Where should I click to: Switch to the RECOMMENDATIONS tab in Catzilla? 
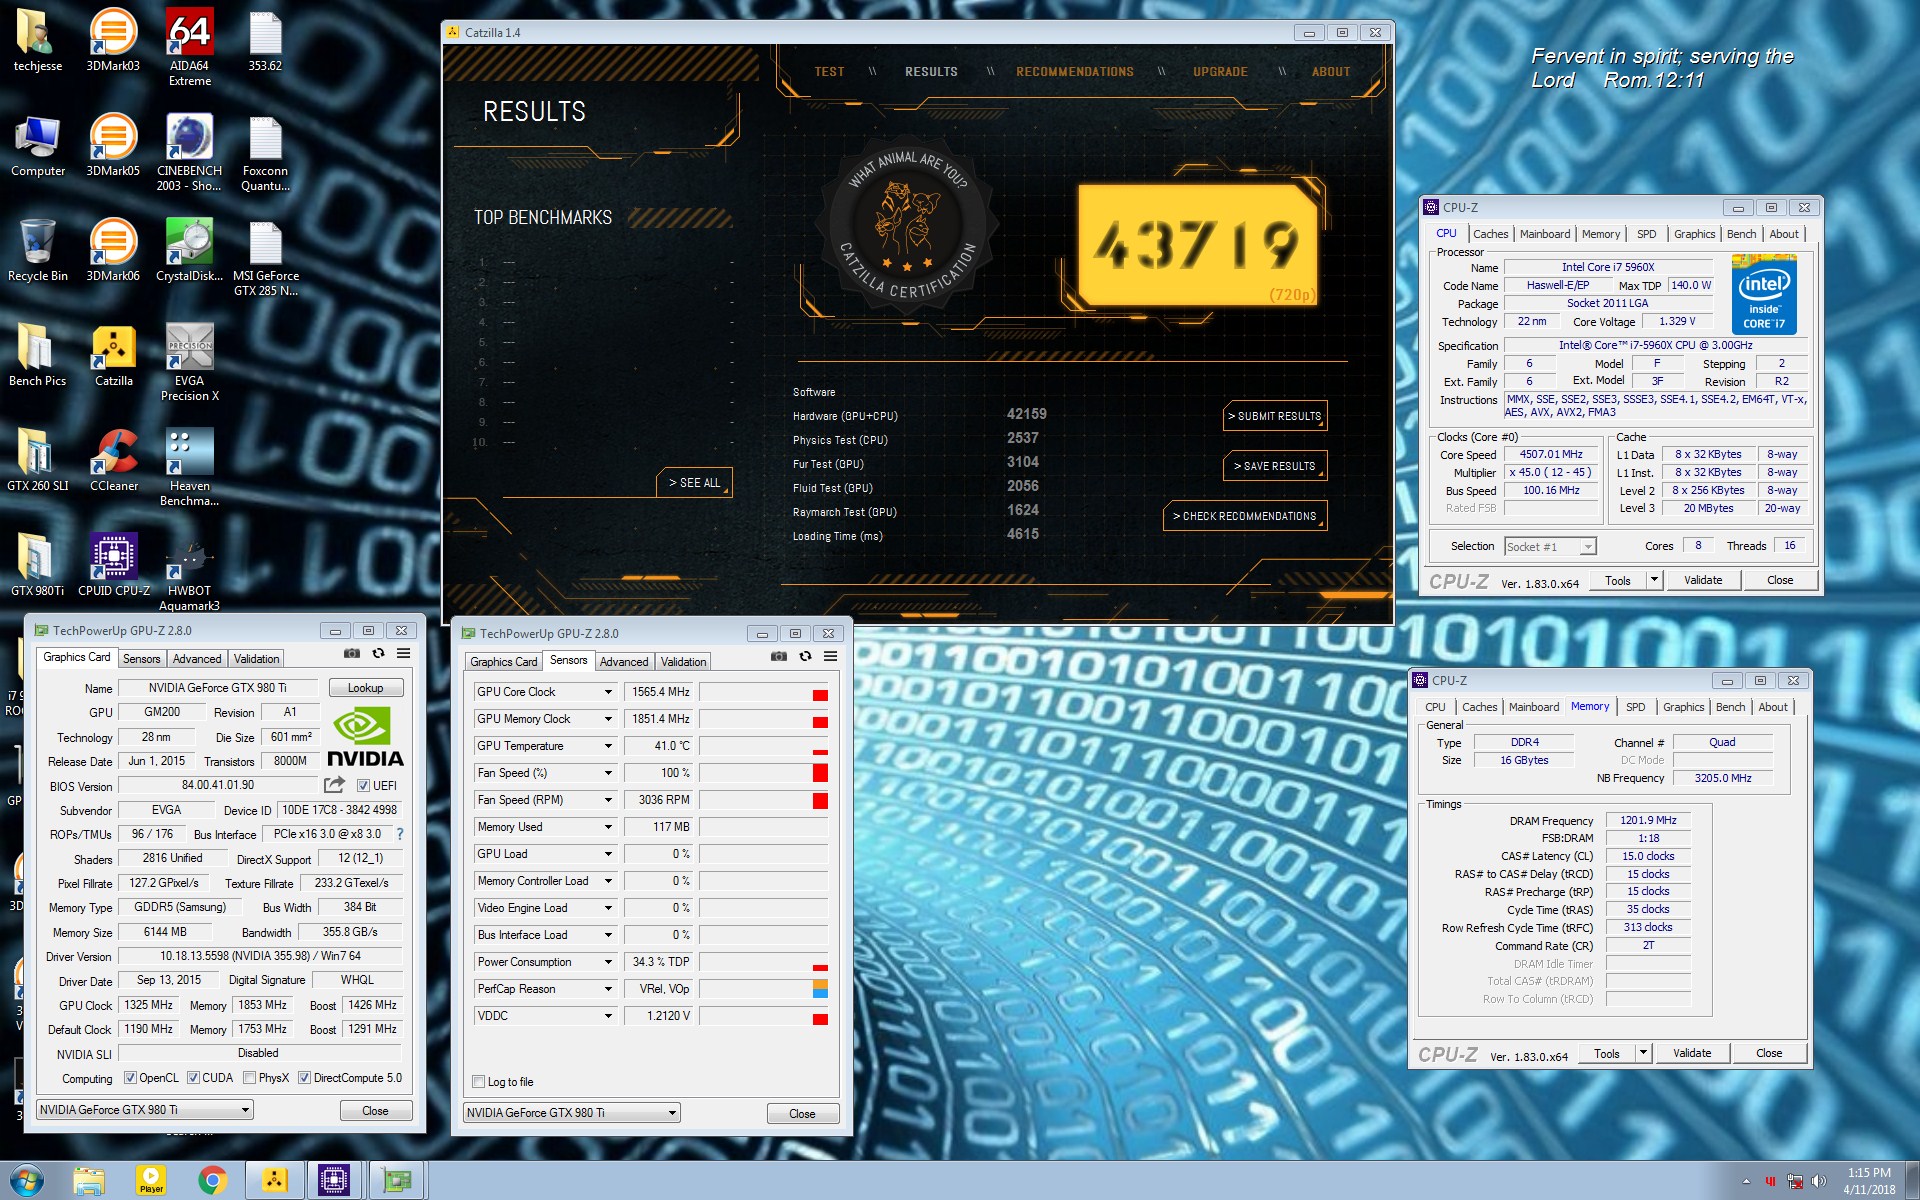[x=1075, y=72]
